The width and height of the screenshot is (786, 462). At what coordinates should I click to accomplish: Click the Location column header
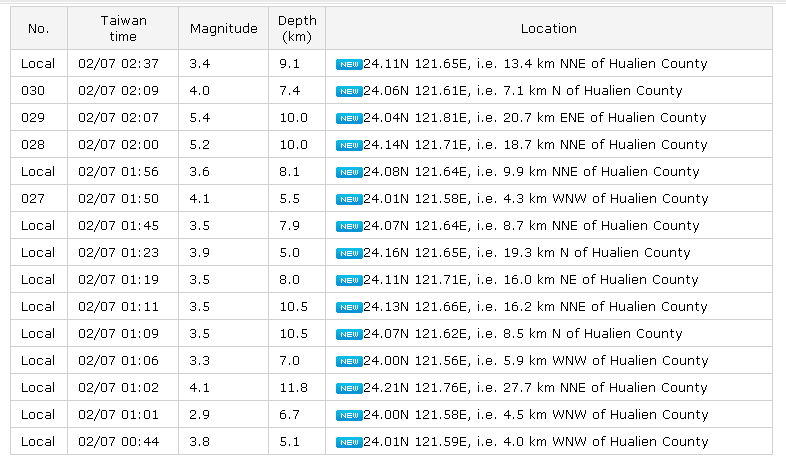point(549,29)
